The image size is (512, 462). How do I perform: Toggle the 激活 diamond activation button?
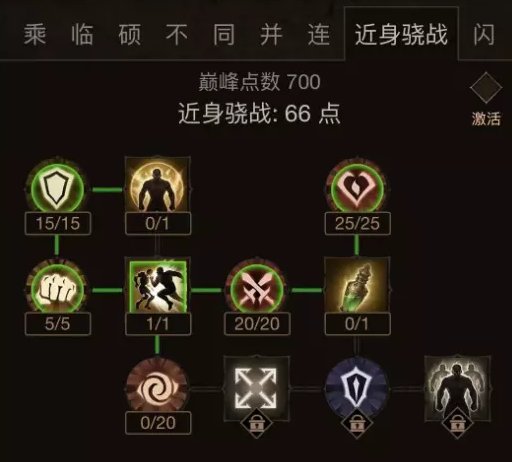(x=486, y=88)
